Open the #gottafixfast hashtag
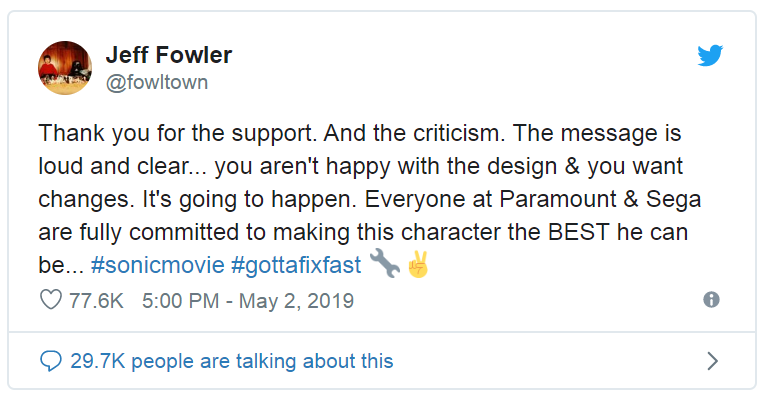 [x=296, y=265]
